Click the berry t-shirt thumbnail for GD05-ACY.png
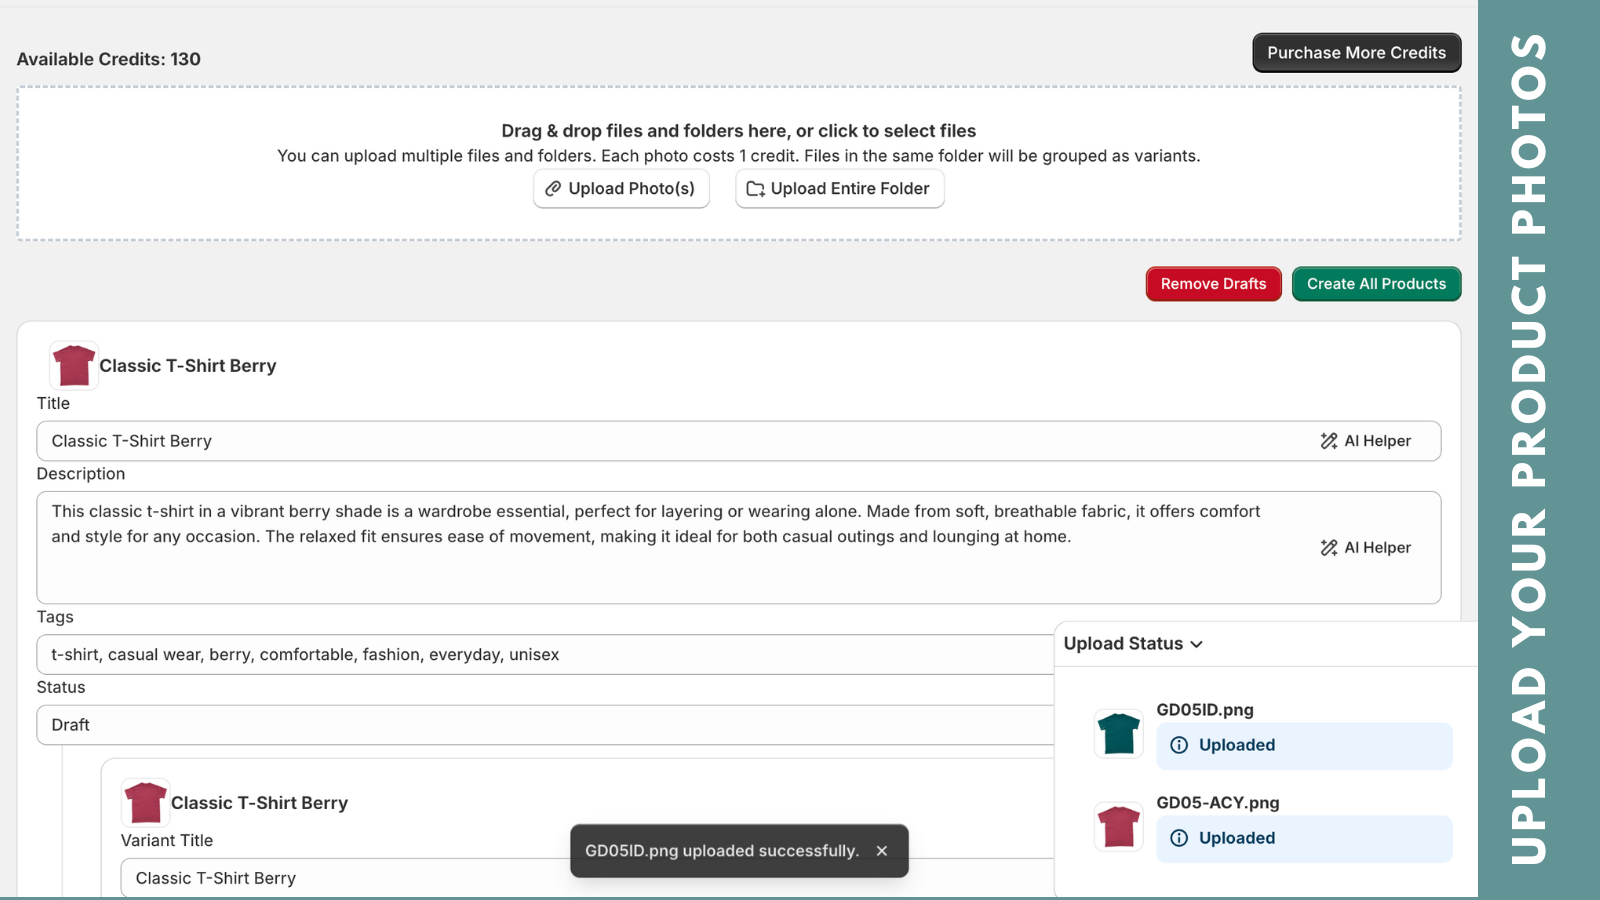This screenshot has width=1600, height=900. (1118, 827)
